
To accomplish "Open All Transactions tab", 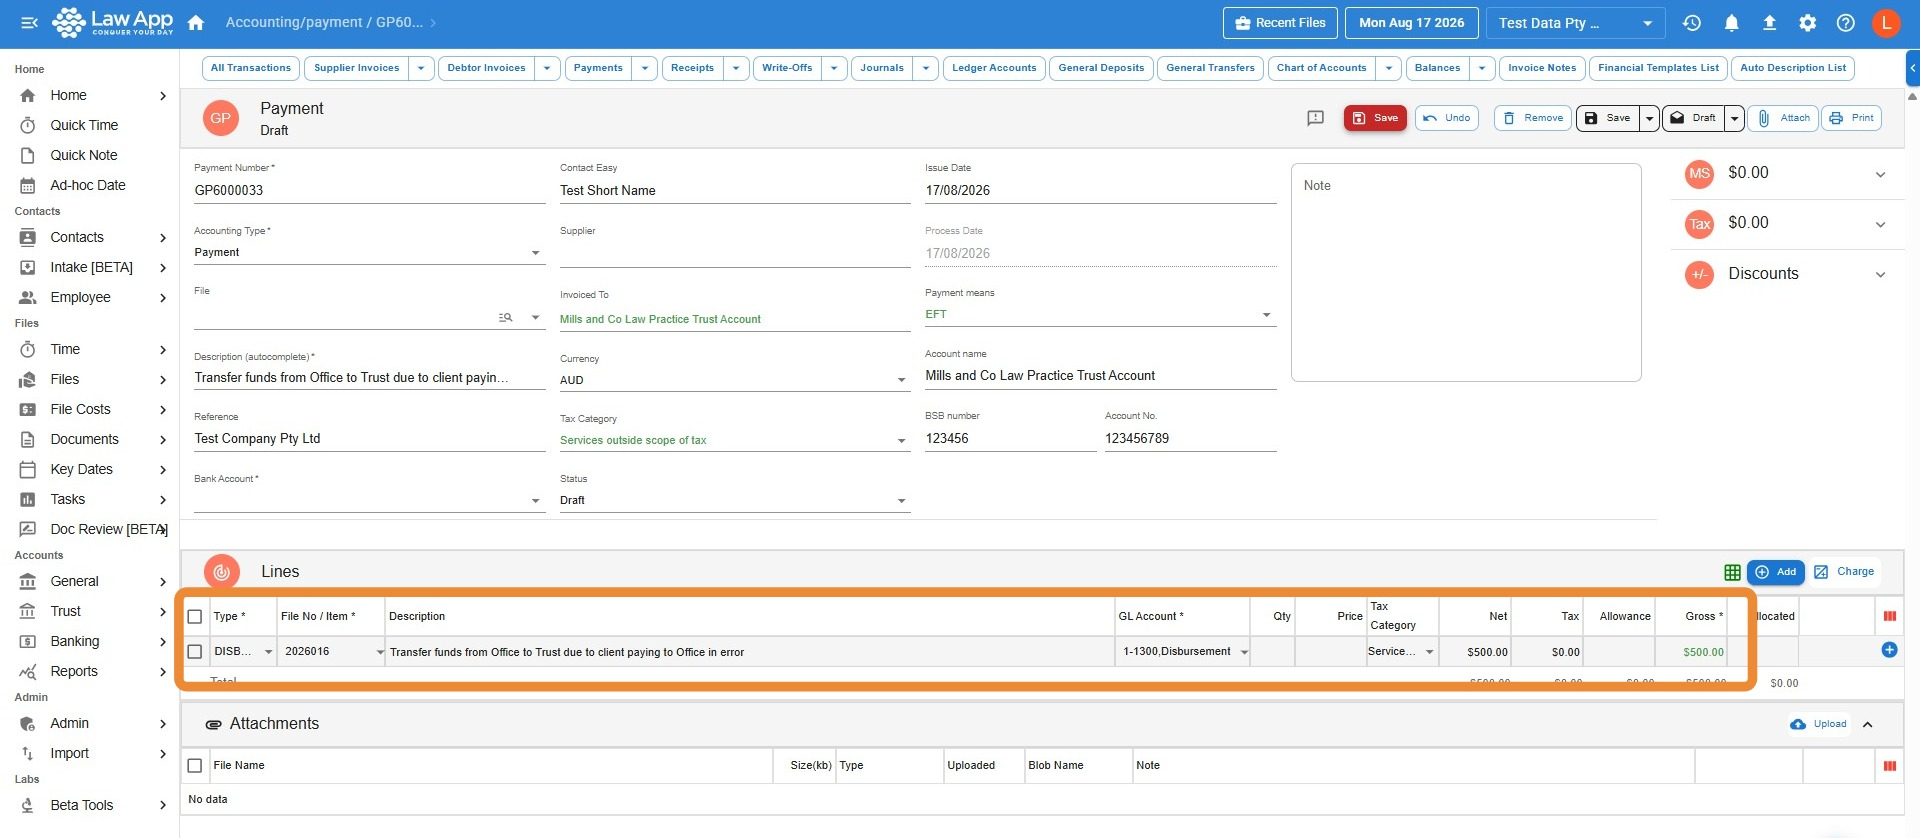I will (x=251, y=68).
